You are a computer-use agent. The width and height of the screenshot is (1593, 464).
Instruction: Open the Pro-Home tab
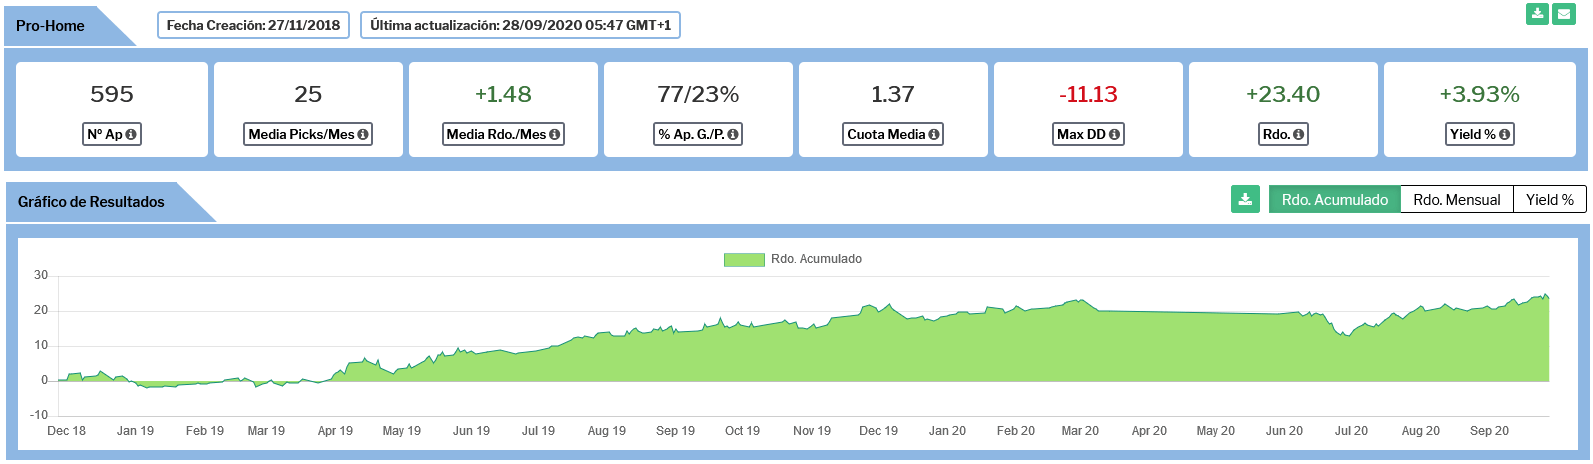click(51, 26)
